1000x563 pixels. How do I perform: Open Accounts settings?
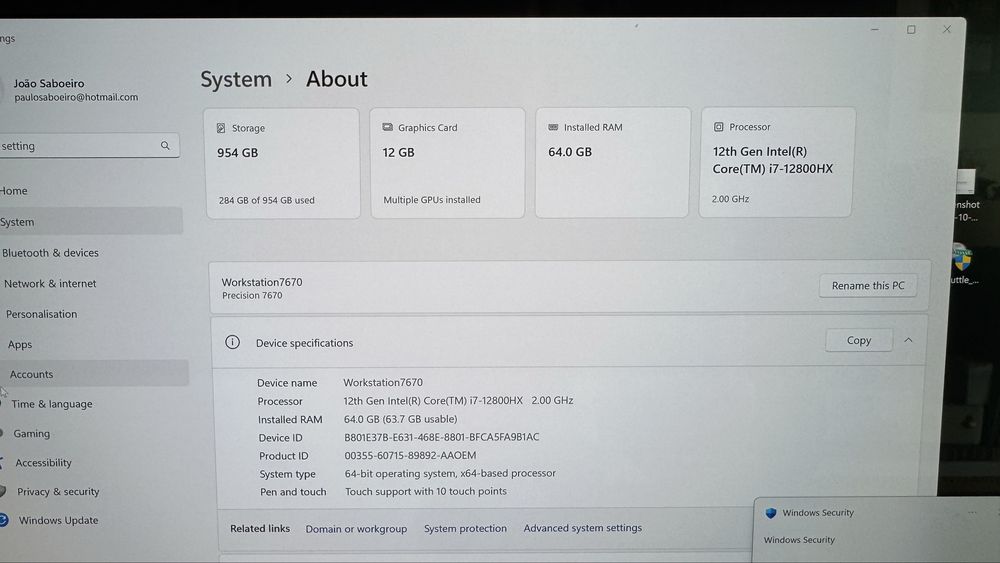94,374
